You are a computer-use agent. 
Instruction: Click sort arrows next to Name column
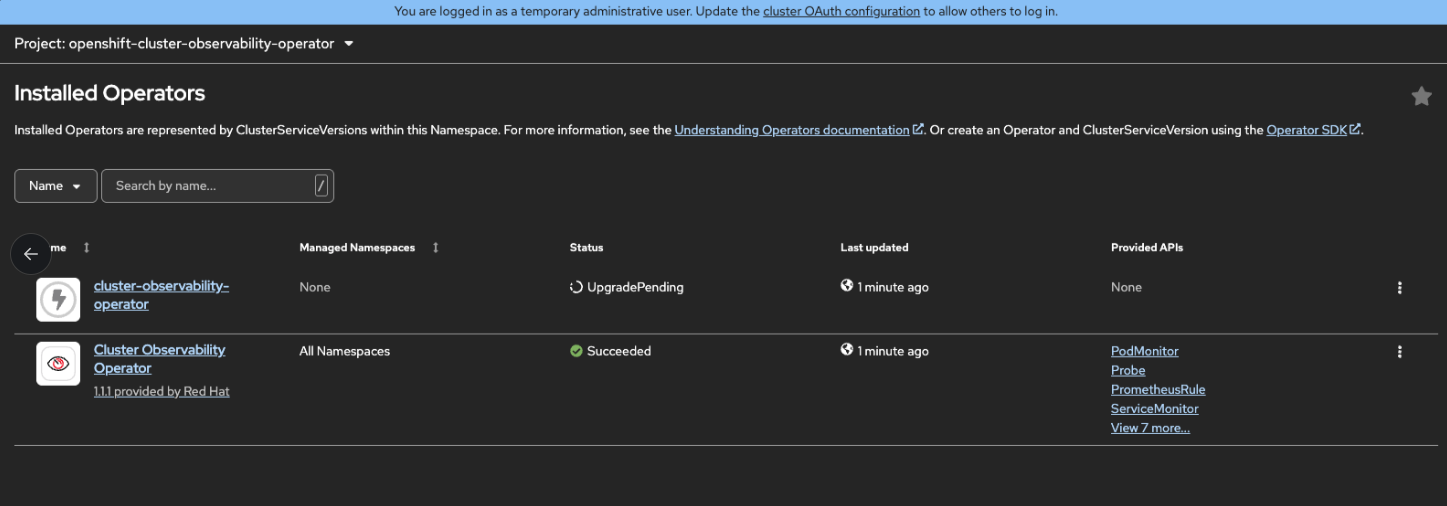86,247
